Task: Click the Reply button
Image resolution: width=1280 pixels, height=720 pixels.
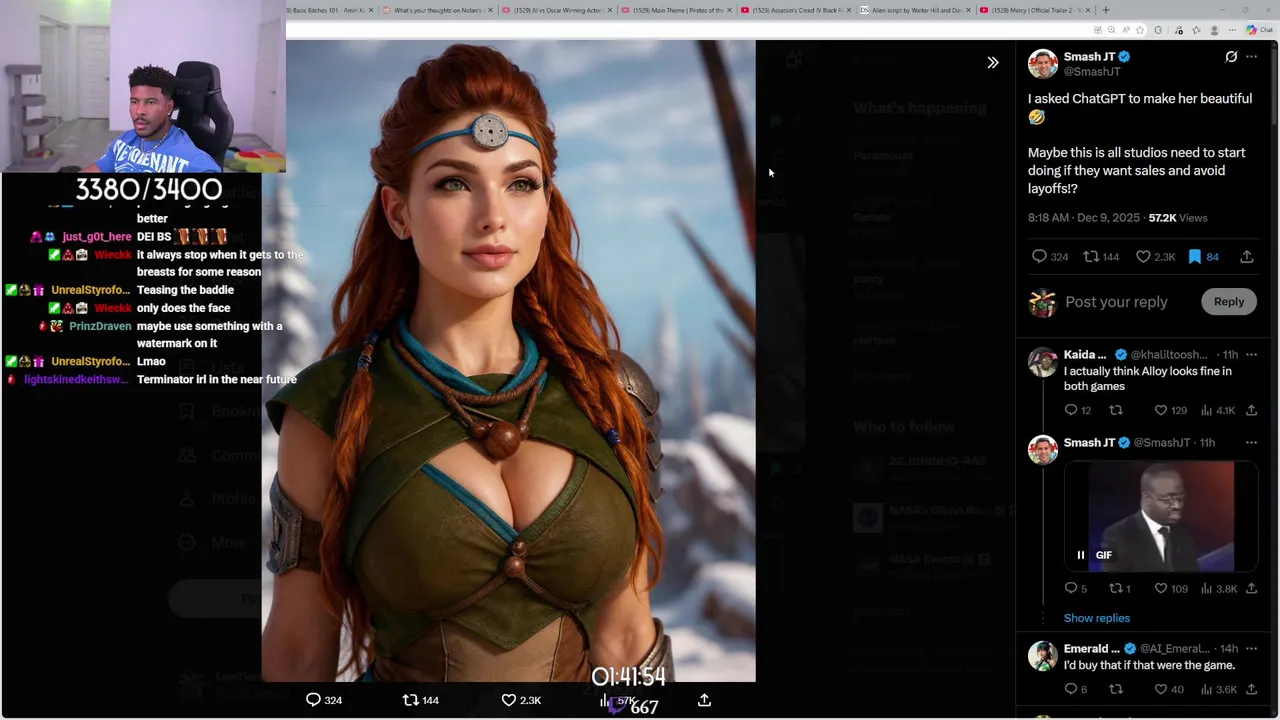Action: point(1229,302)
